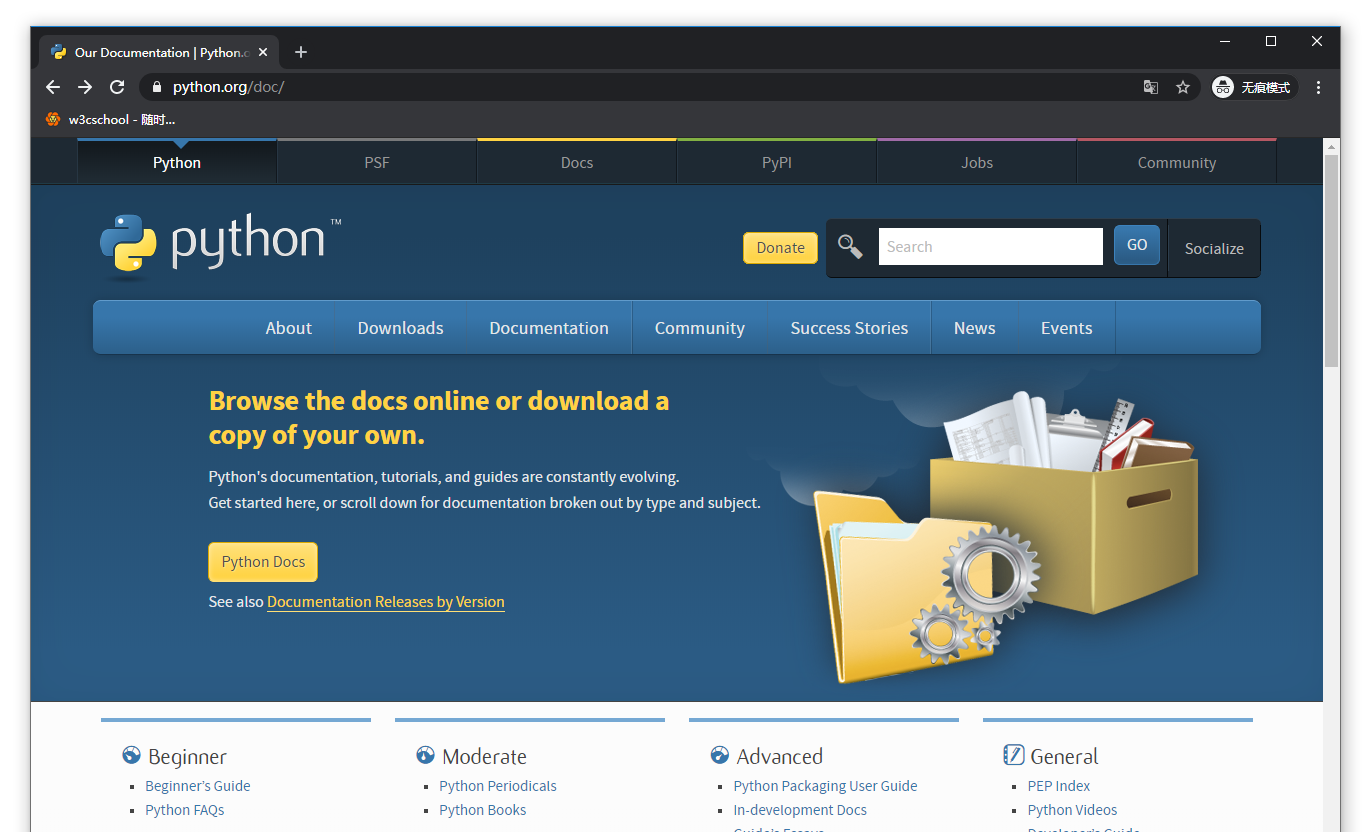The height and width of the screenshot is (832, 1370).
Task: Click the General section icon
Action: [1014, 755]
